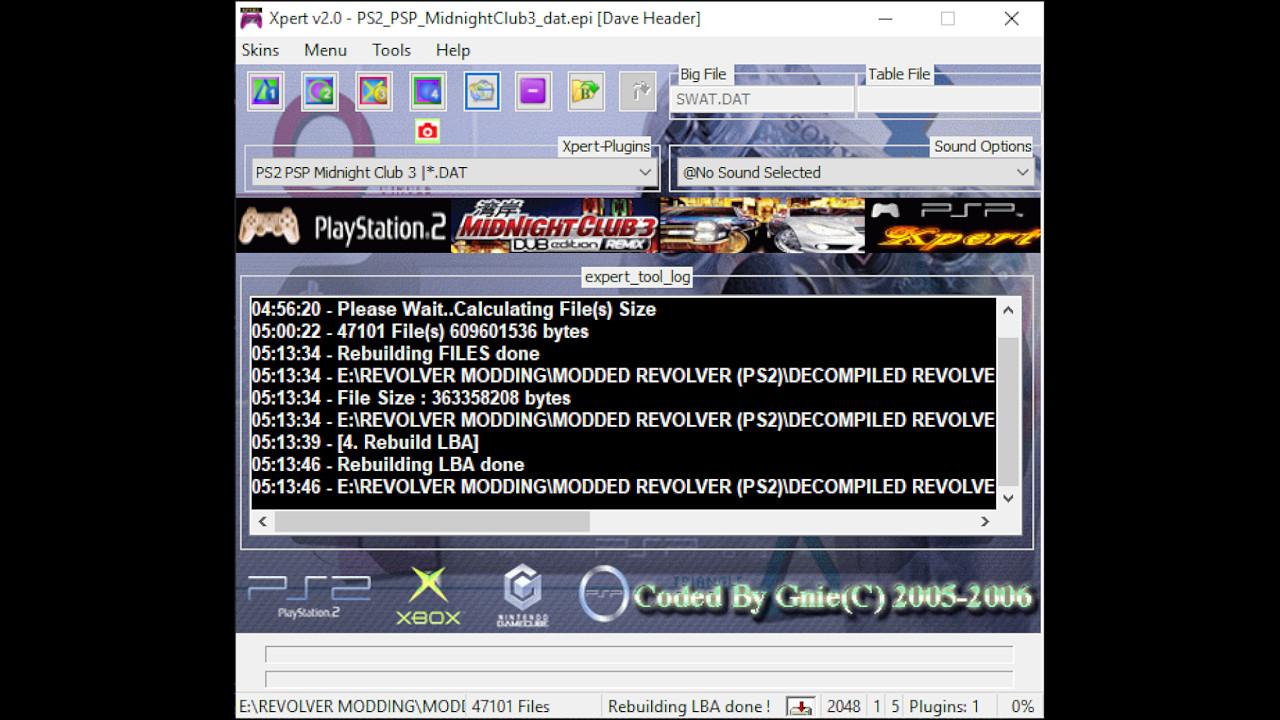Image resolution: width=1280 pixels, height=720 pixels.
Task: Open the Skins menu
Action: coord(260,50)
